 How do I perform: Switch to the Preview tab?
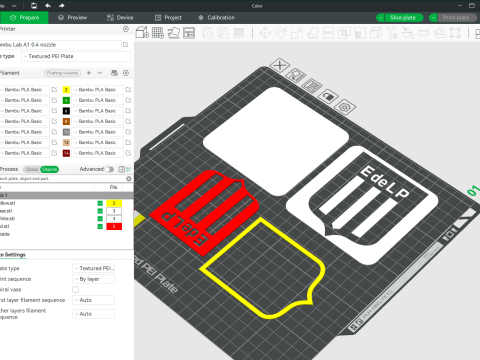pyautogui.click(x=72, y=18)
